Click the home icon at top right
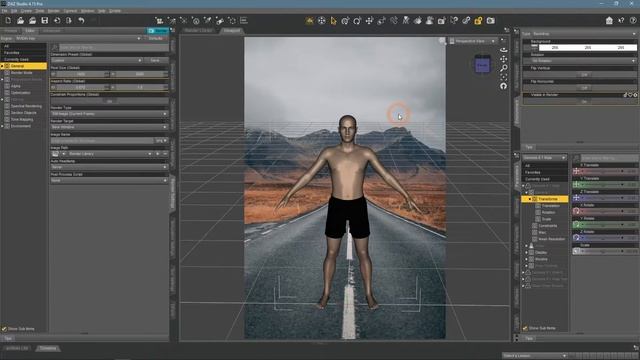This screenshot has height=360, width=640. 609,20
